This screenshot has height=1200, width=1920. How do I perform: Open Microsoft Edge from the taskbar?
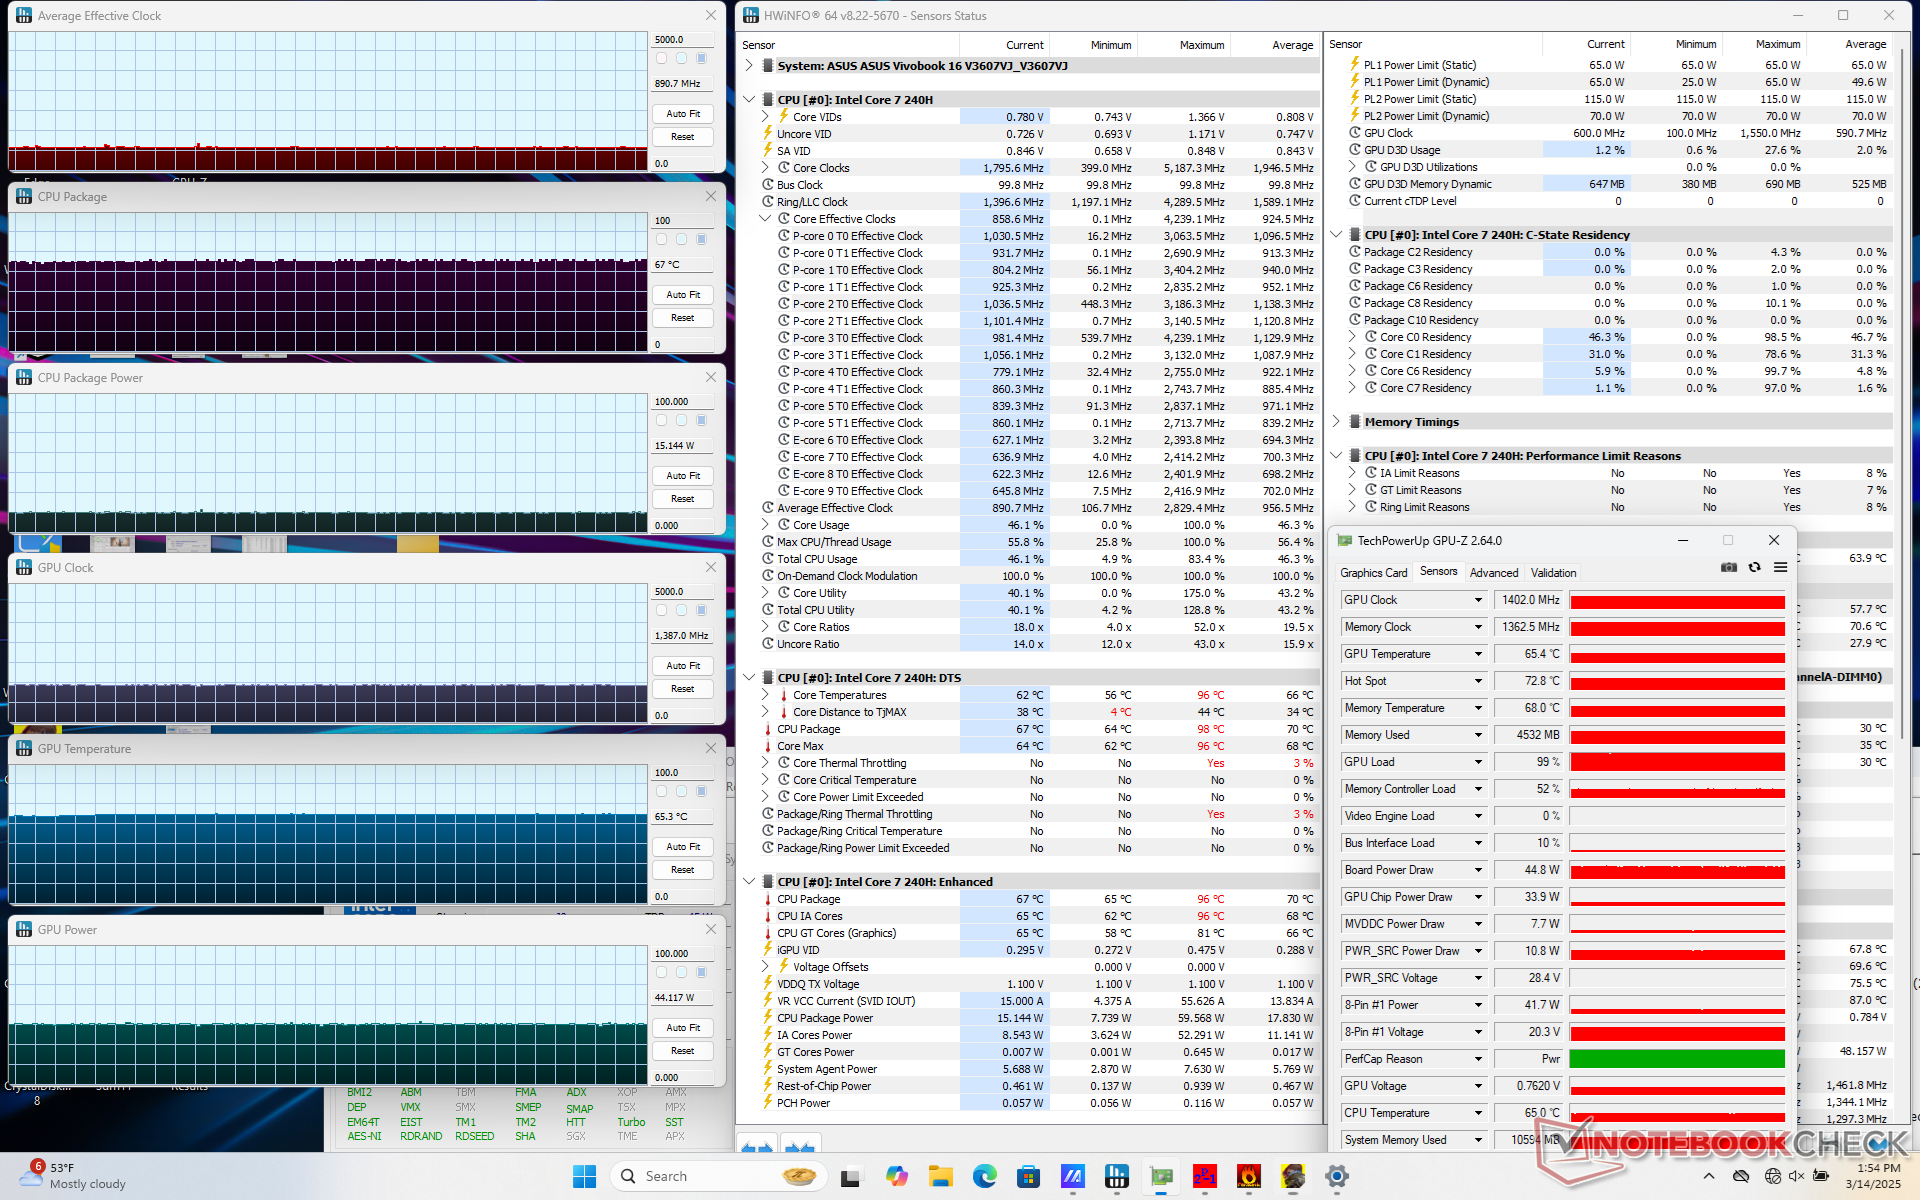pos(985,1176)
